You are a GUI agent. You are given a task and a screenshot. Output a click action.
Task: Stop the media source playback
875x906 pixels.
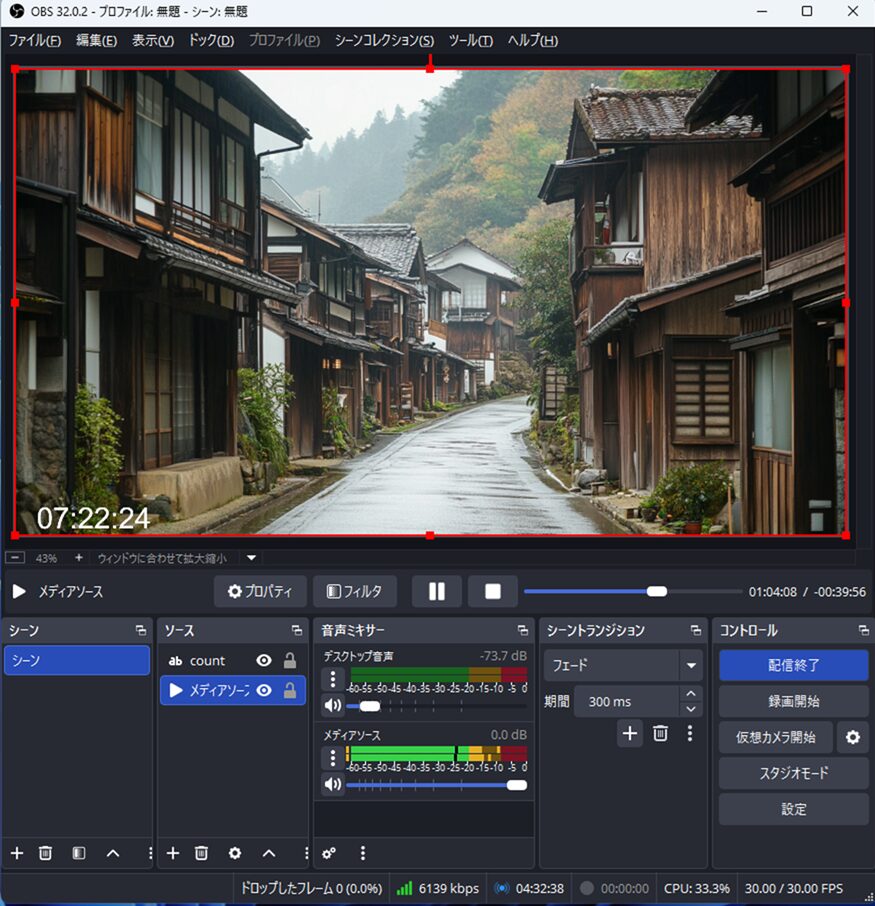[x=492, y=591]
